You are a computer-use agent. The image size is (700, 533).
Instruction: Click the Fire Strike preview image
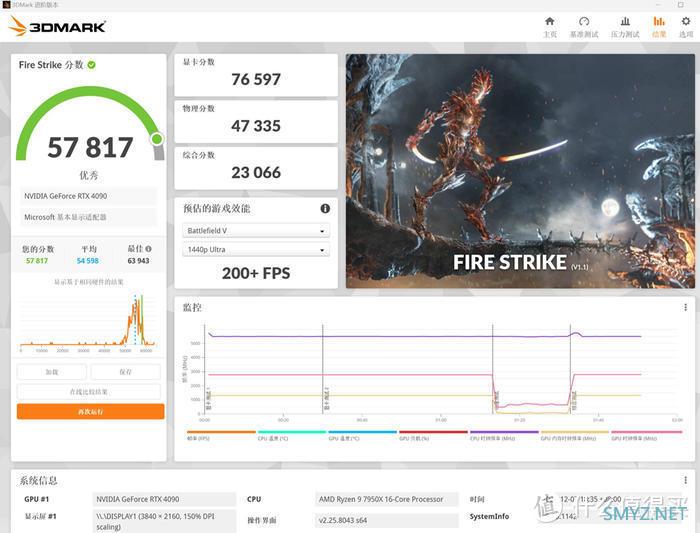518,171
